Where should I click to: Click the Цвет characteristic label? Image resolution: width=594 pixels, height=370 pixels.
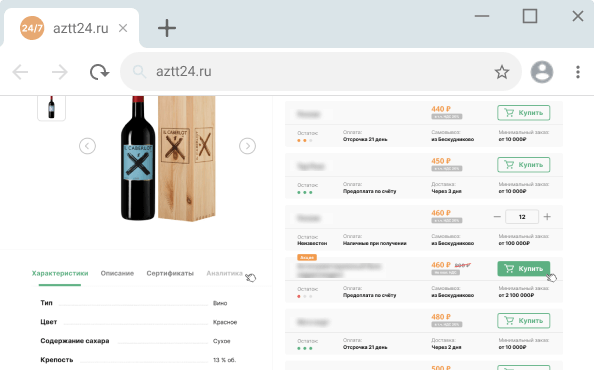coord(48,322)
